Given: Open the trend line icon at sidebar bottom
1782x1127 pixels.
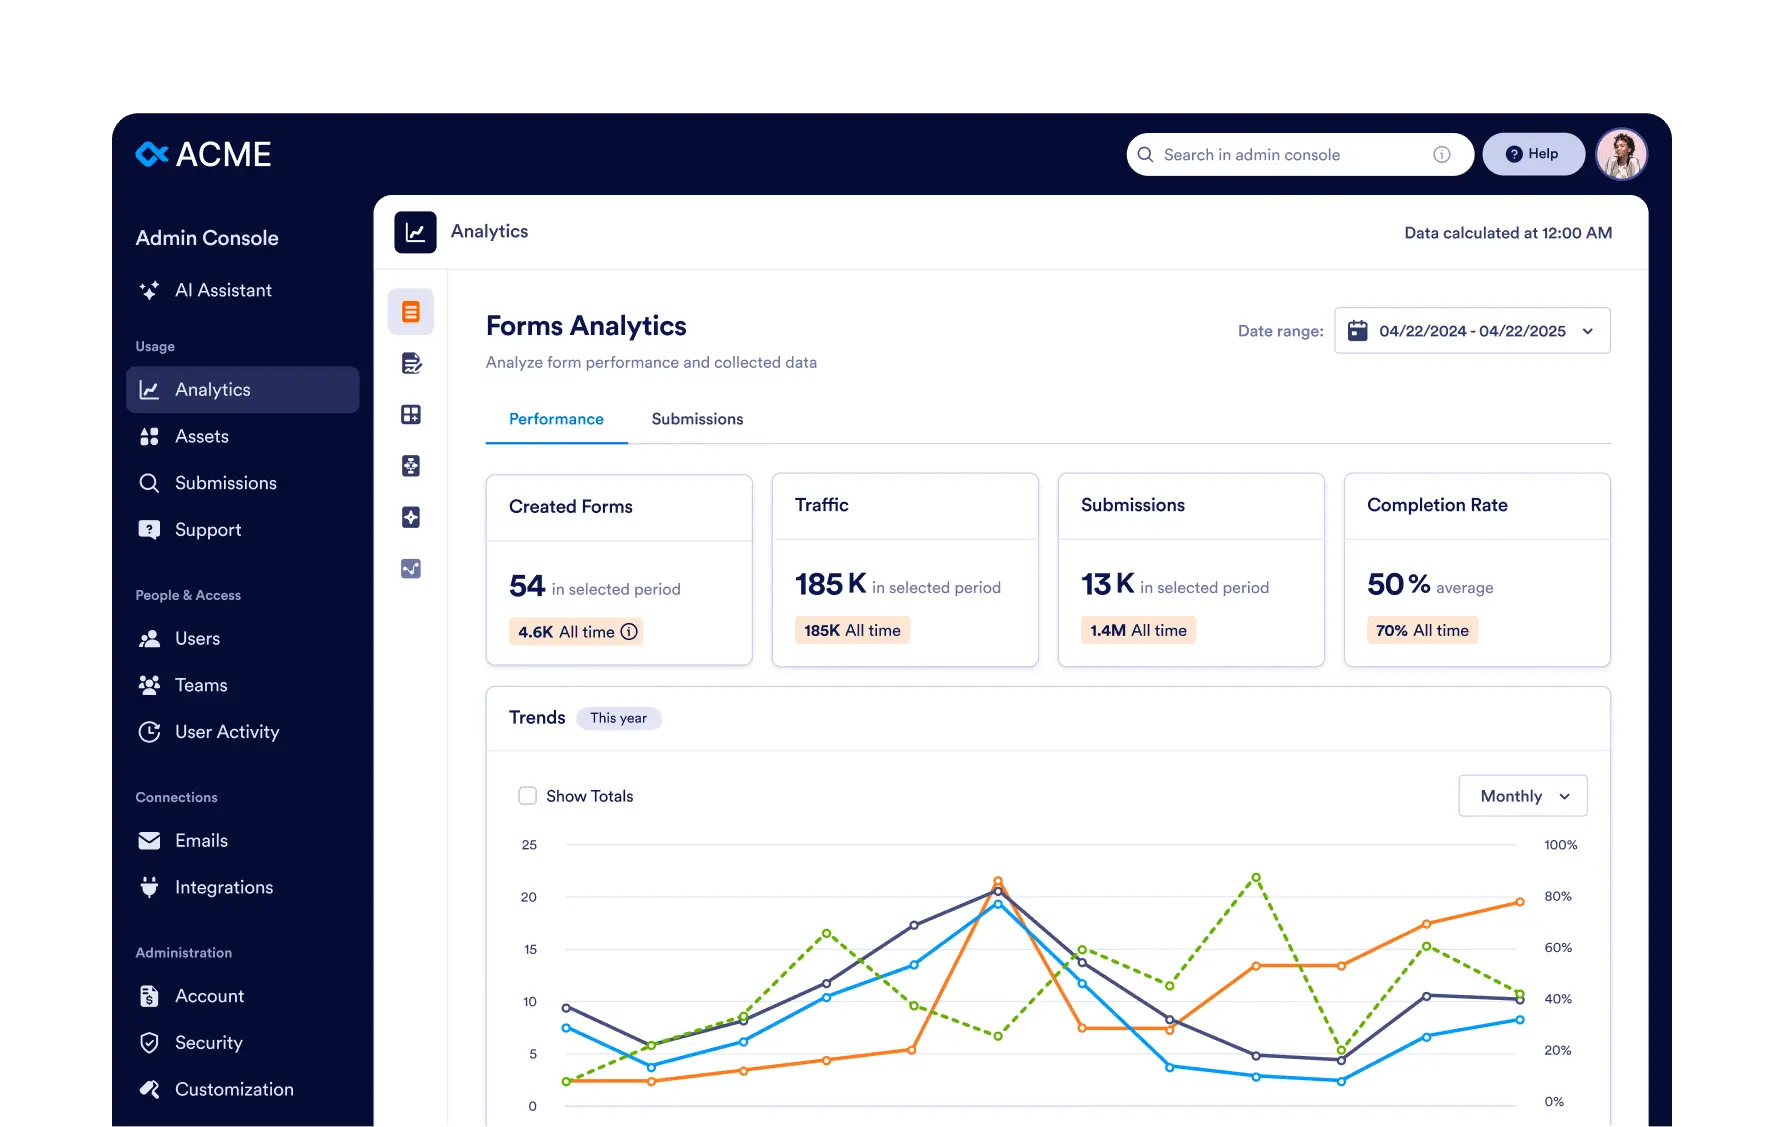Looking at the screenshot, I should coord(411,568).
